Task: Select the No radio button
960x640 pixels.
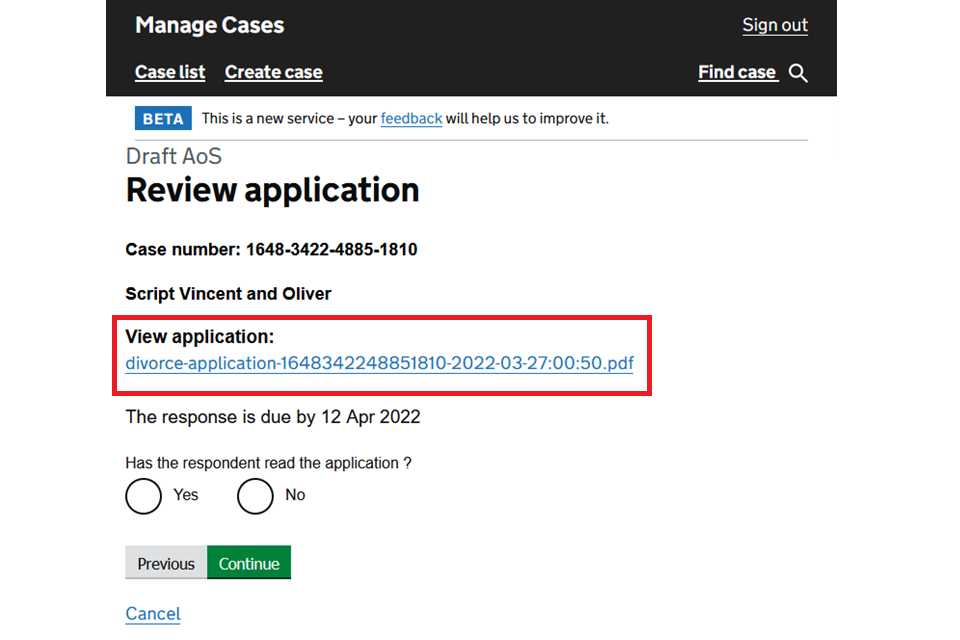Action: tap(255, 496)
